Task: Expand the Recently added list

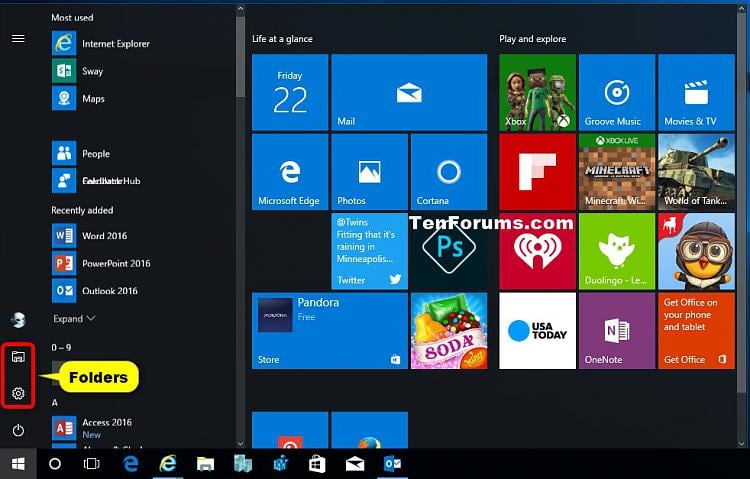Action: tap(74, 319)
